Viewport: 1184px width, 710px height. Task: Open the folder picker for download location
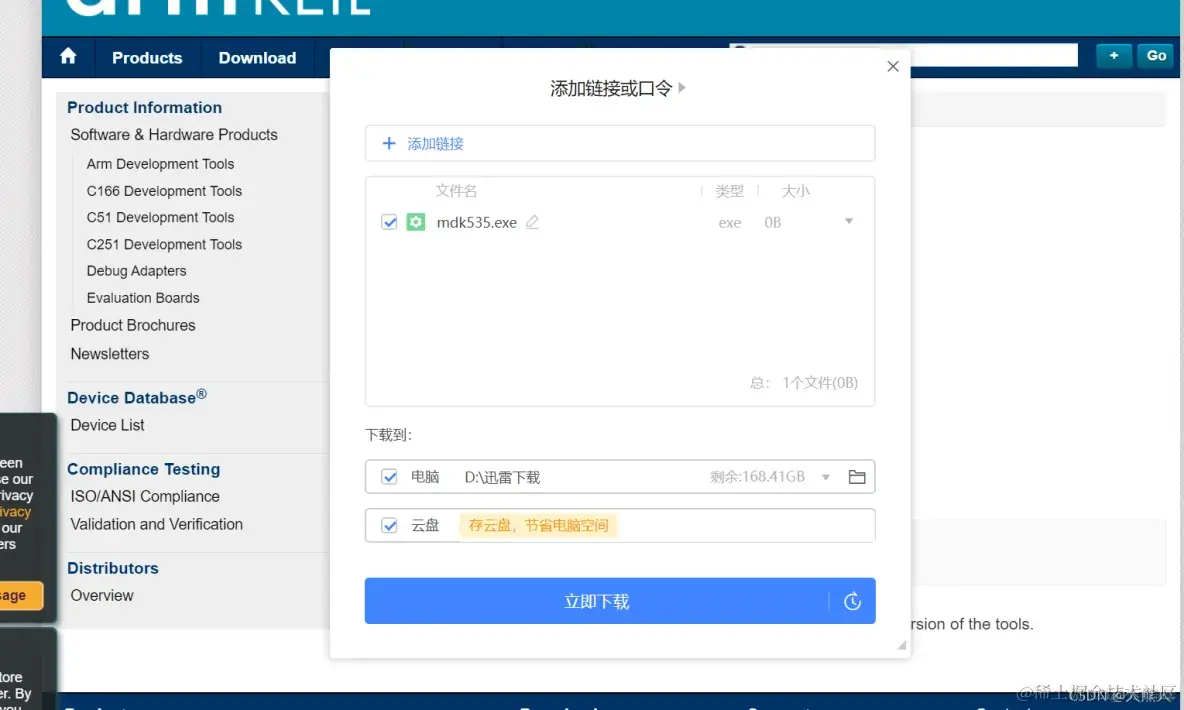pyautogui.click(x=857, y=477)
